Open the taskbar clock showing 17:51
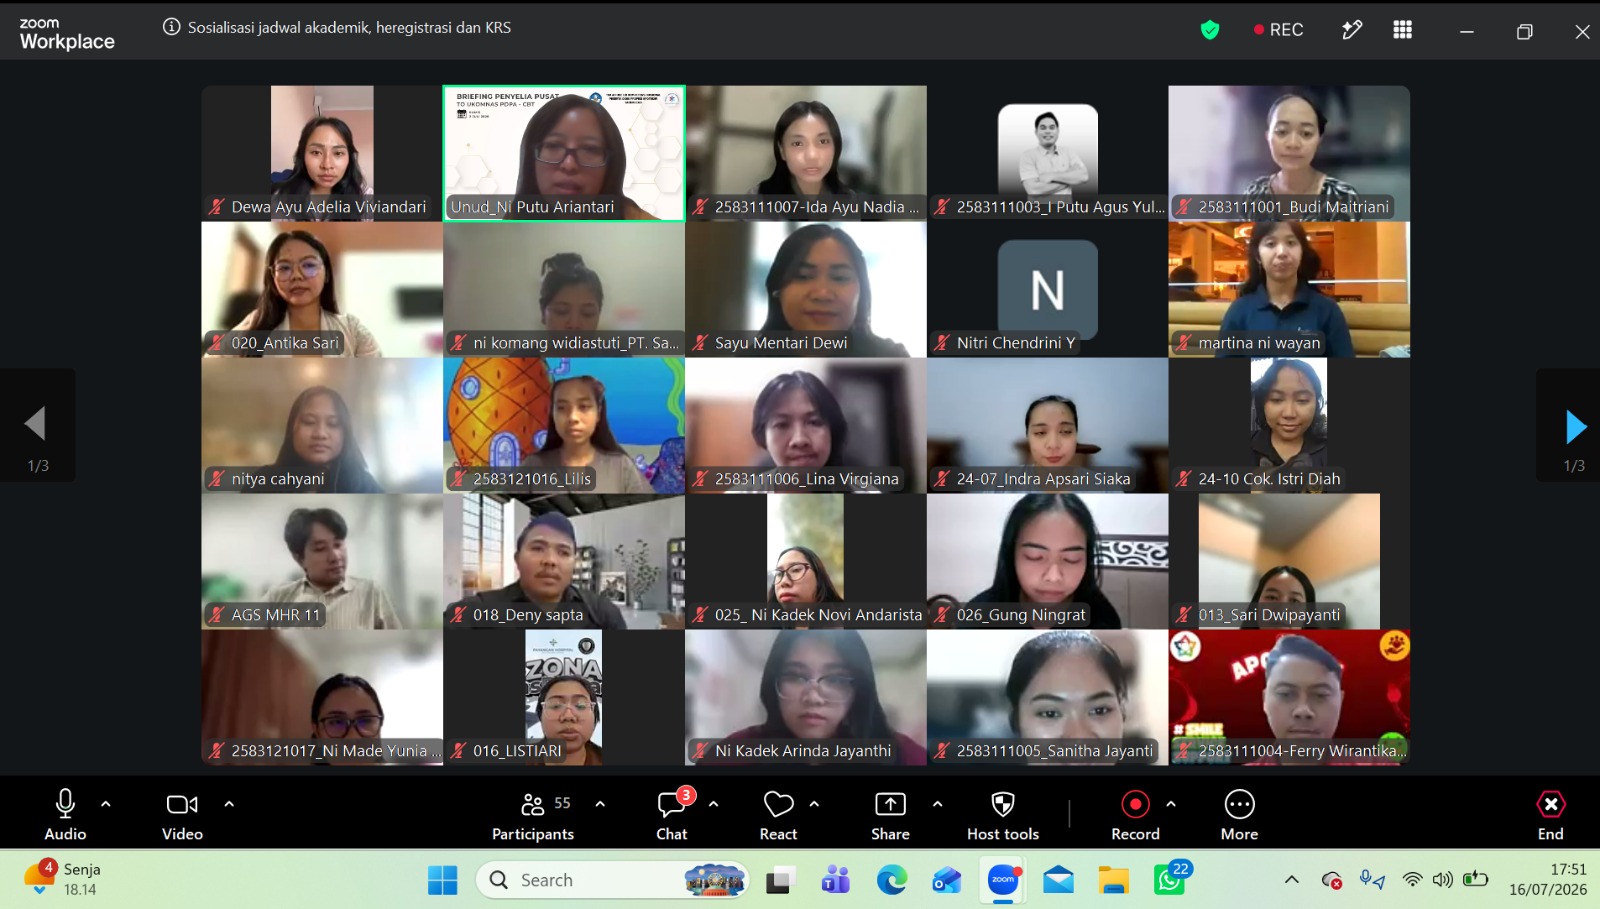 pos(1547,879)
